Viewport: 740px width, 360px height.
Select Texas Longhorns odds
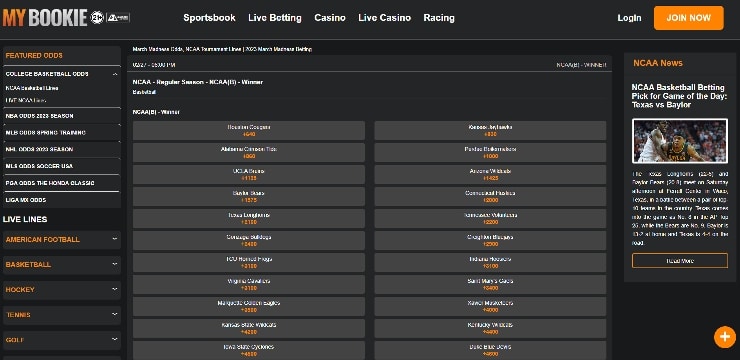(249, 218)
